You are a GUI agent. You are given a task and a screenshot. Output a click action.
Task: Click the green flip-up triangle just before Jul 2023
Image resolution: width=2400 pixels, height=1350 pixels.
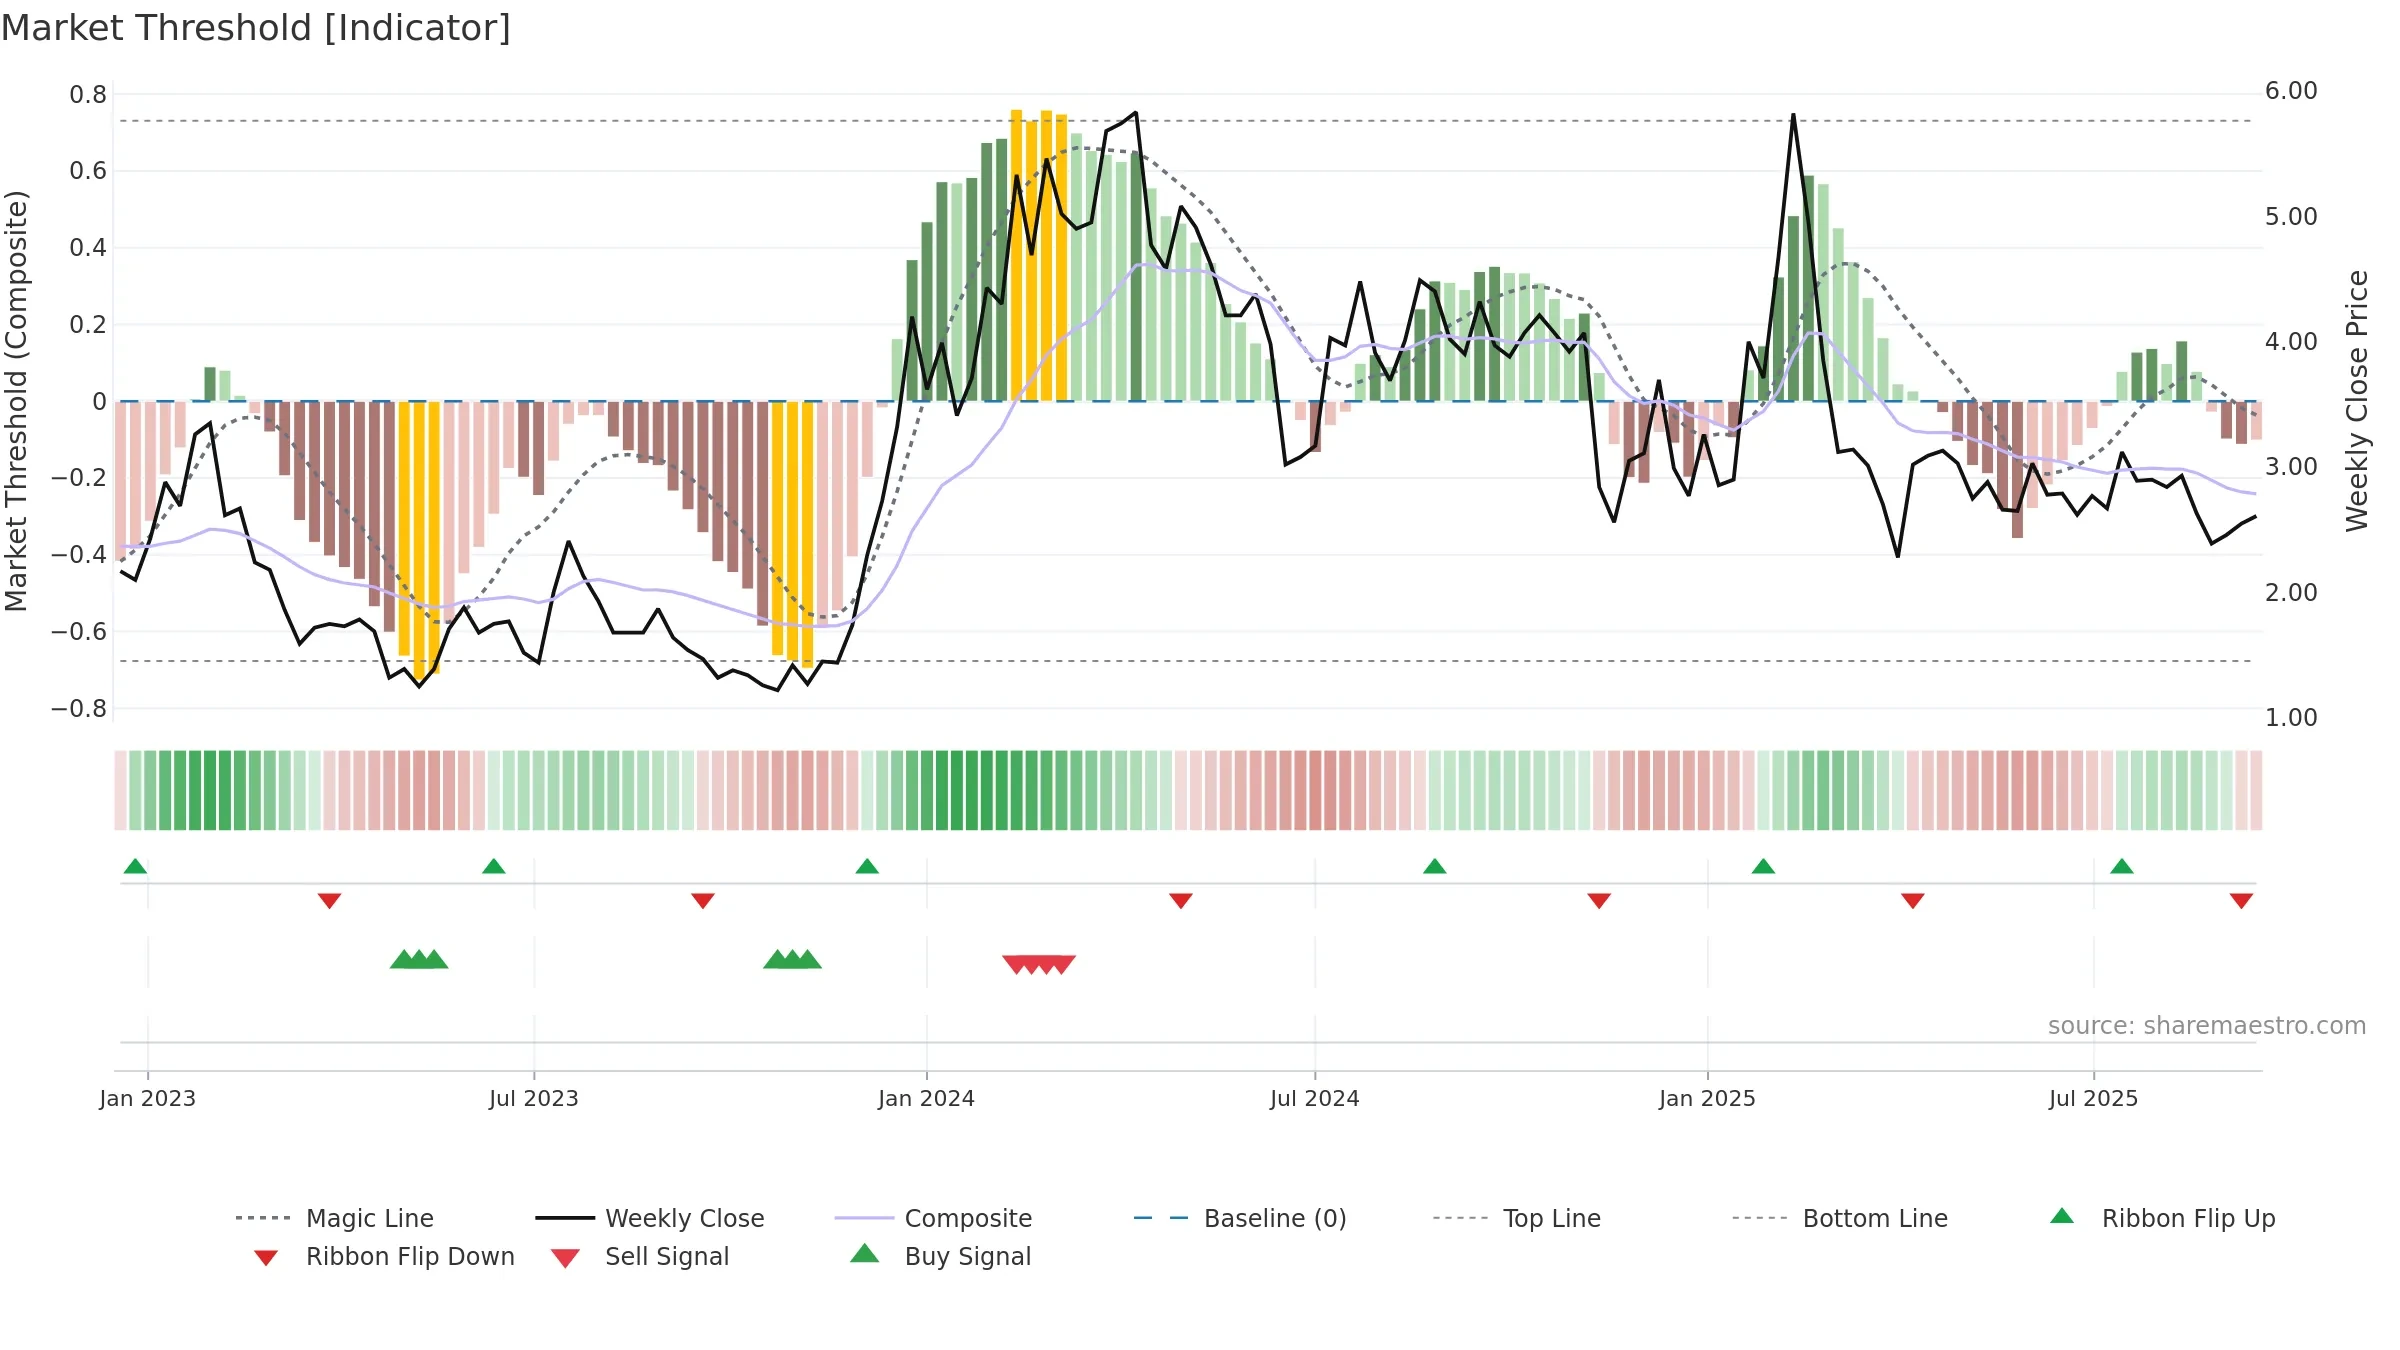(x=493, y=866)
